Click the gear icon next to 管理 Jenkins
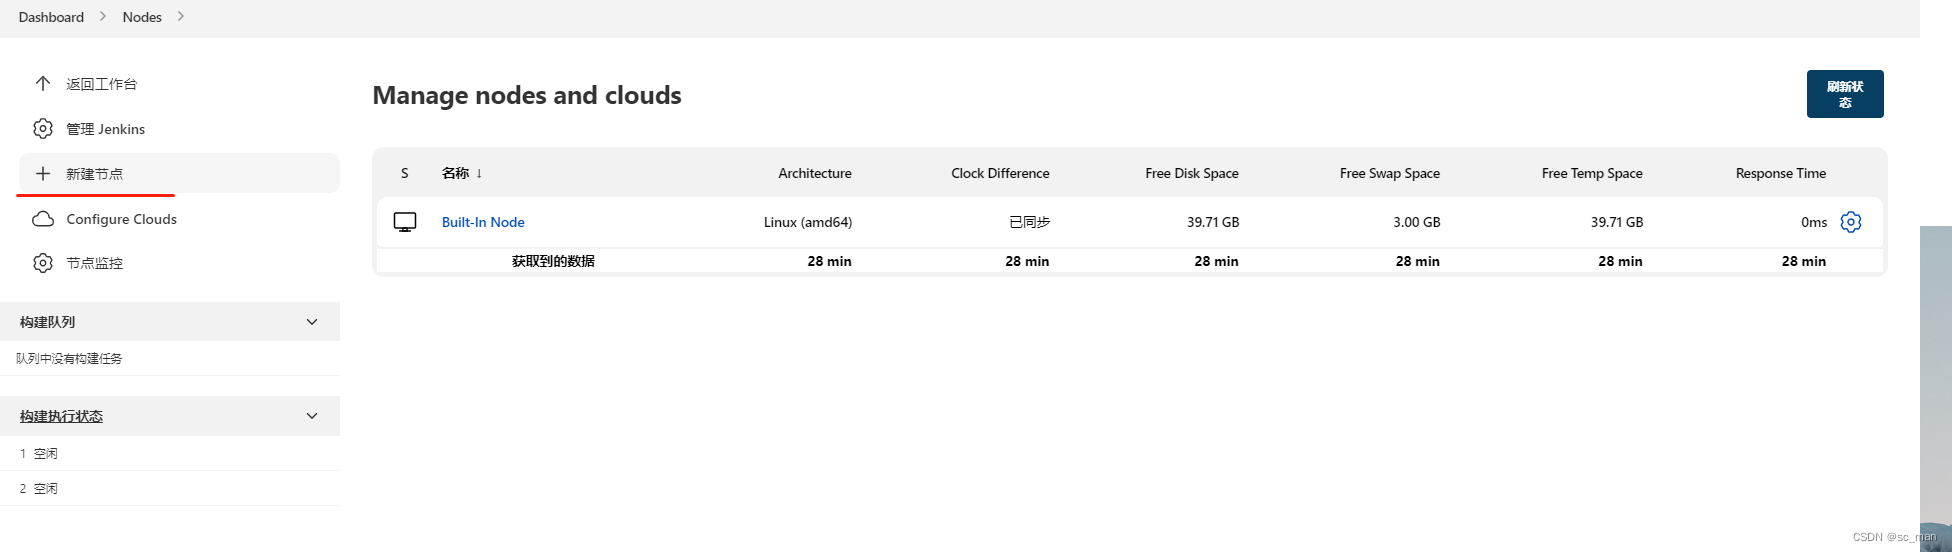The height and width of the screenshot is (552, 1952). pos(43,129)
